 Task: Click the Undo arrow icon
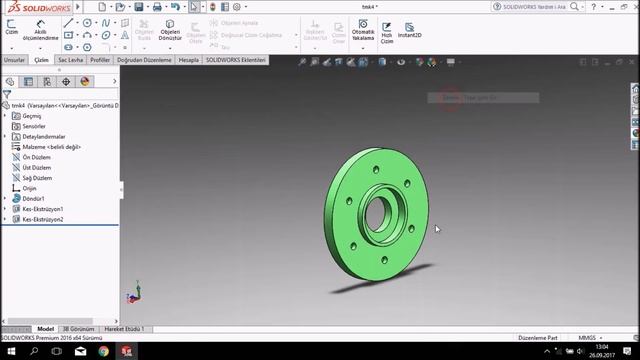[x=175, y=7]
